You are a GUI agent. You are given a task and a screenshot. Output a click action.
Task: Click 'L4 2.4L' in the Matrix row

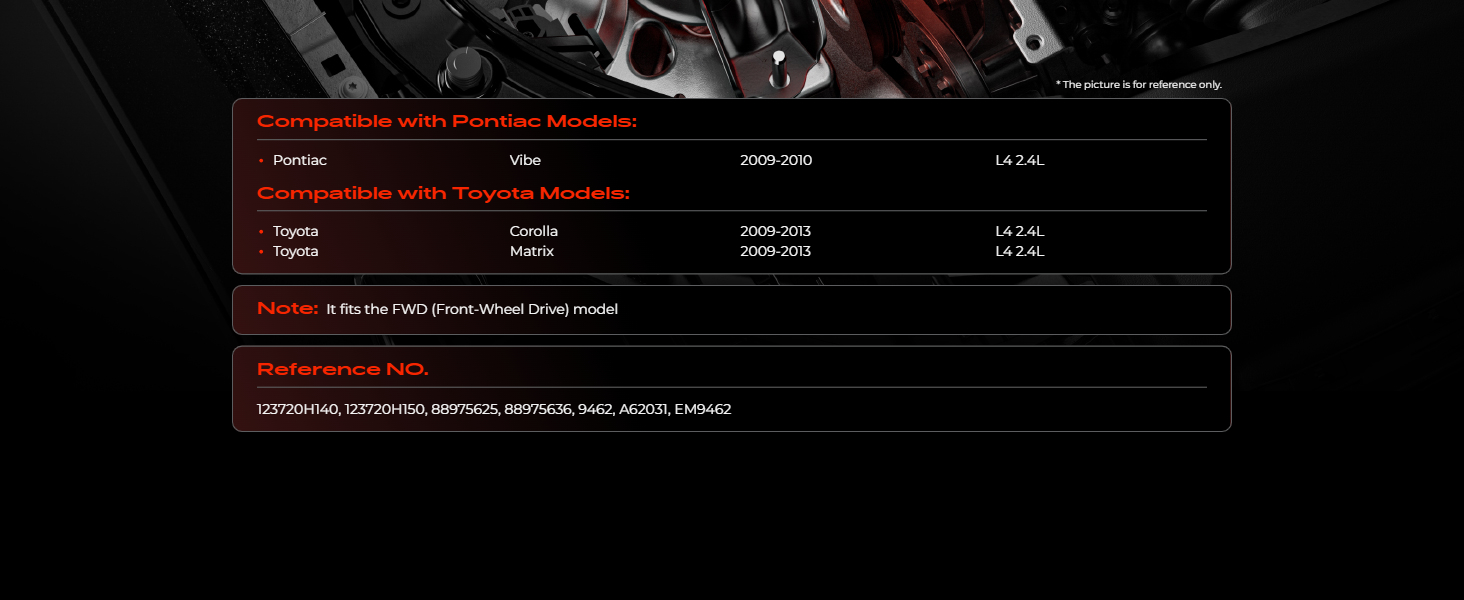pyautogui.click(x=1020, y=251)
